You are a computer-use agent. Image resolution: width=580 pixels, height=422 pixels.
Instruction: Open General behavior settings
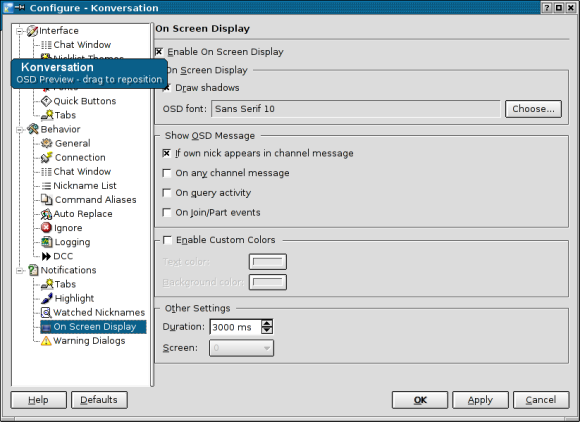coord(72,143)
